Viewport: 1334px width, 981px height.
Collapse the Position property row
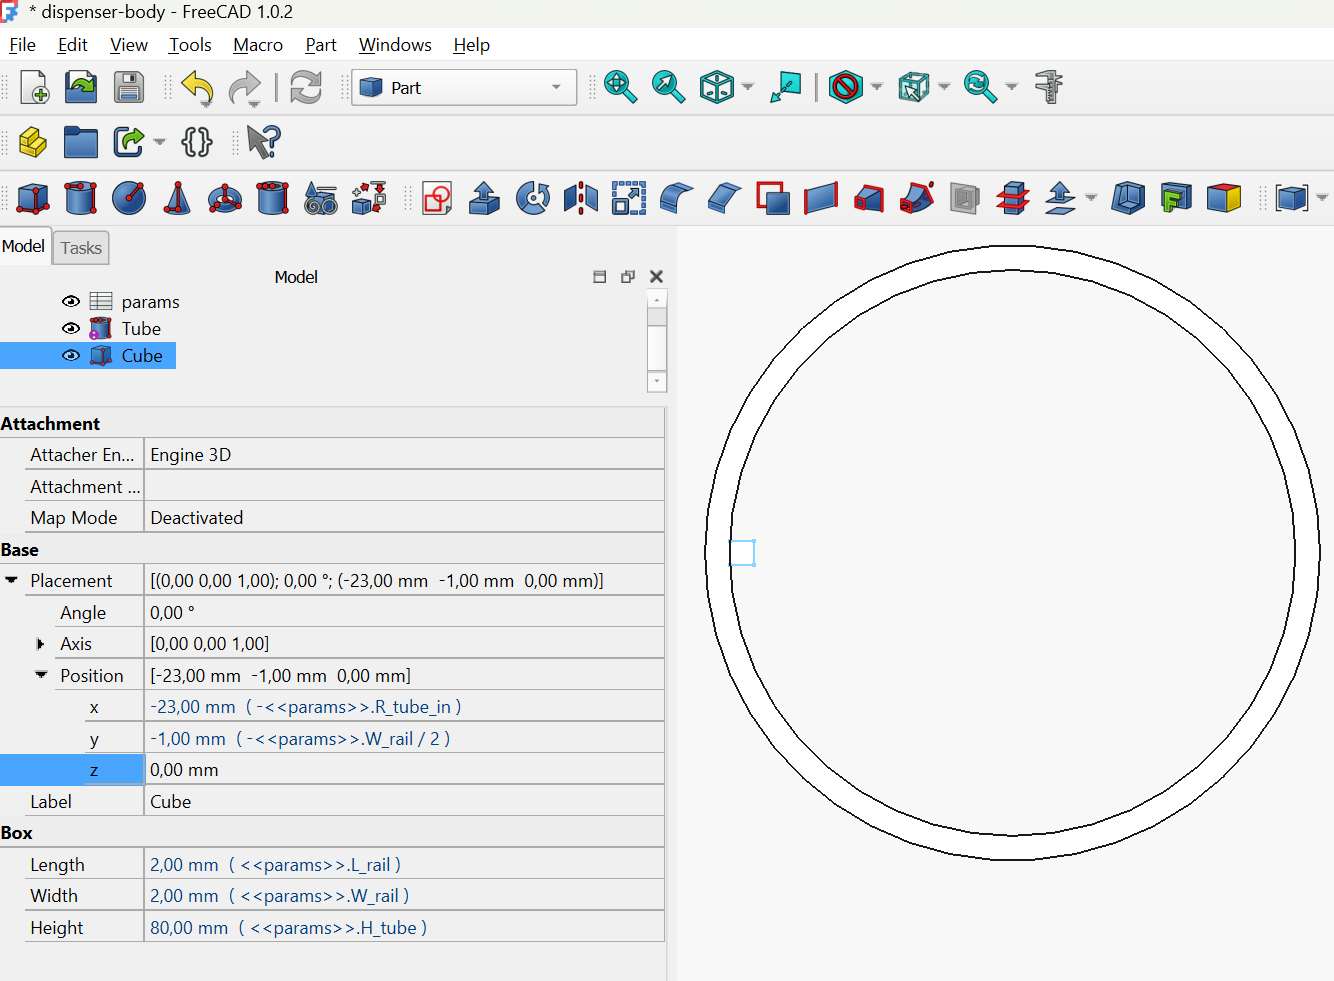[41, 675]
